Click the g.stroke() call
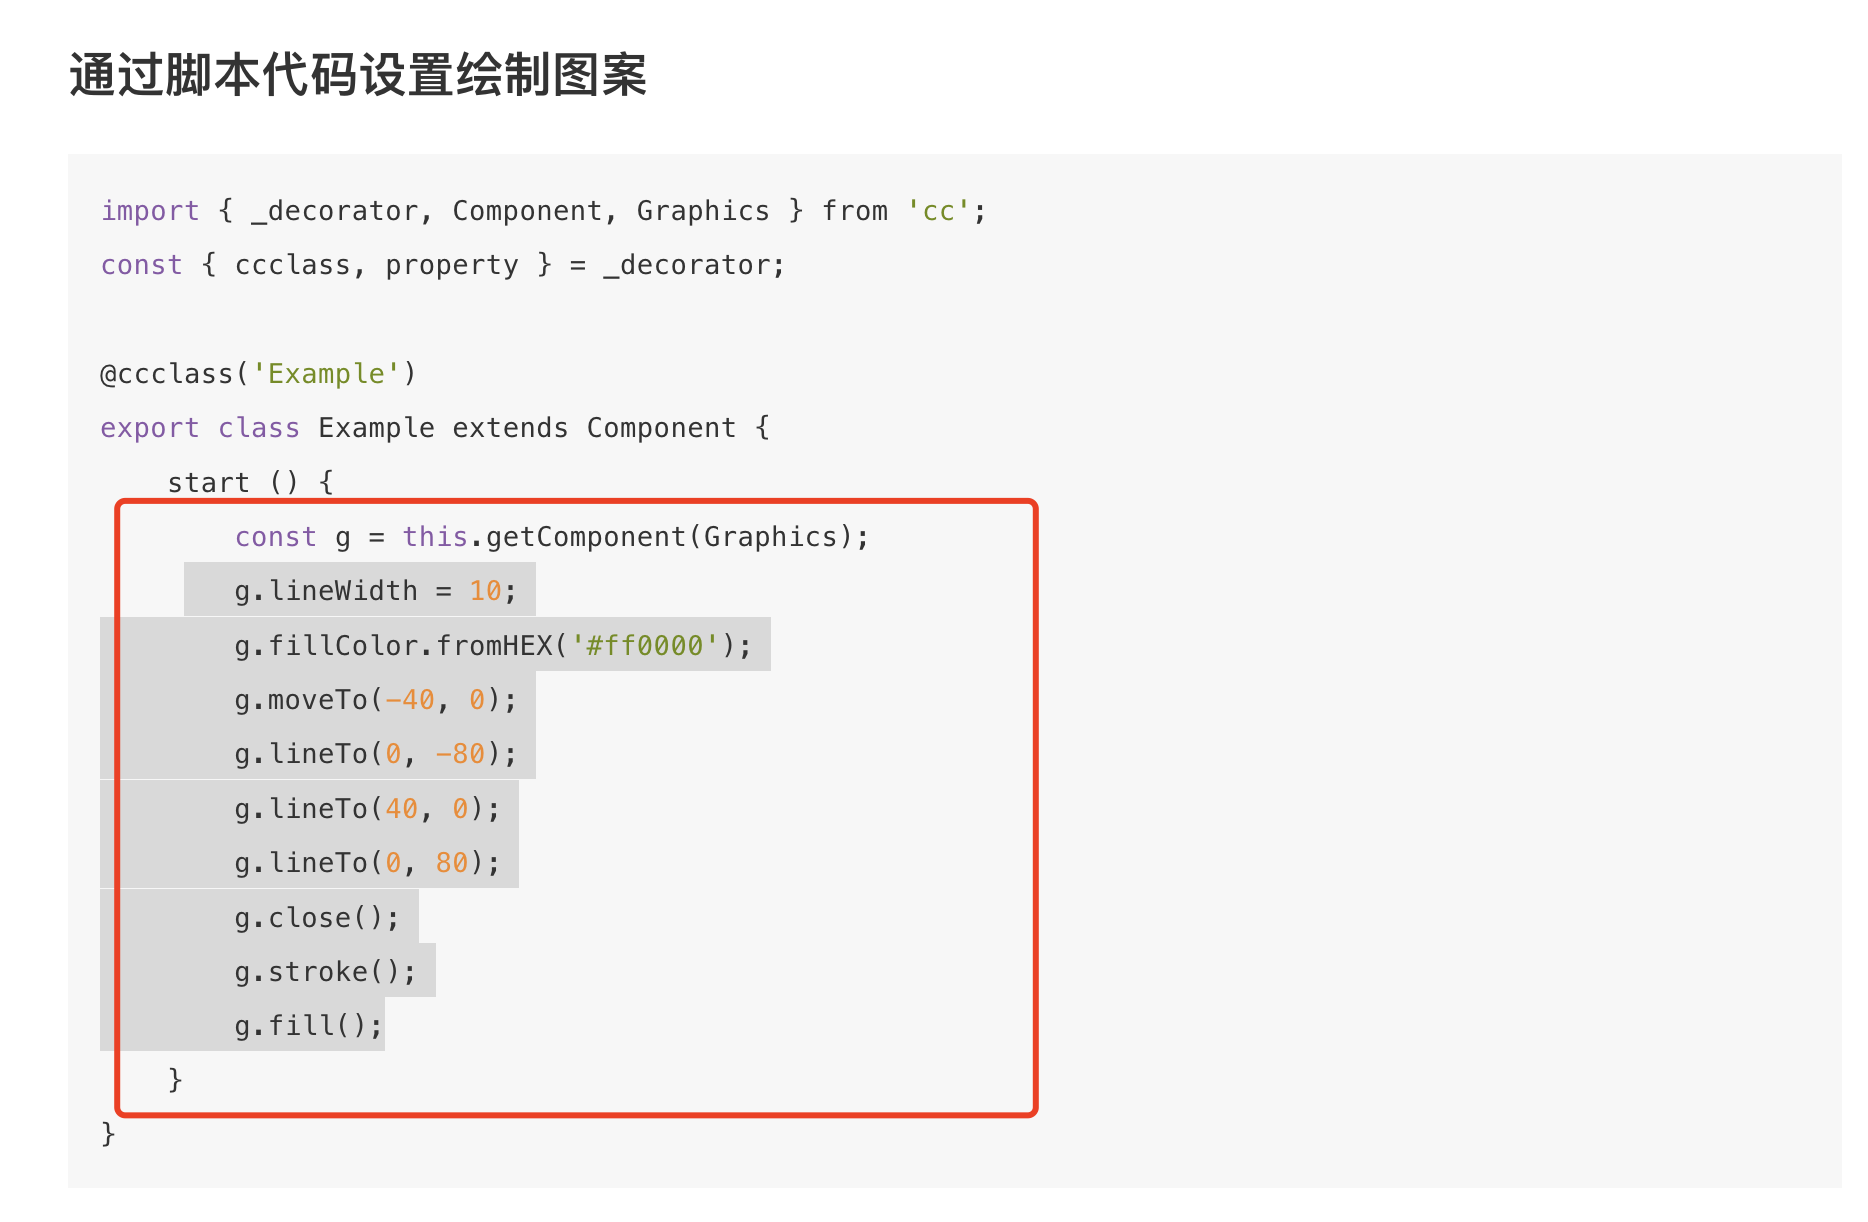Screen dimensions: 1868x1222 325,972
